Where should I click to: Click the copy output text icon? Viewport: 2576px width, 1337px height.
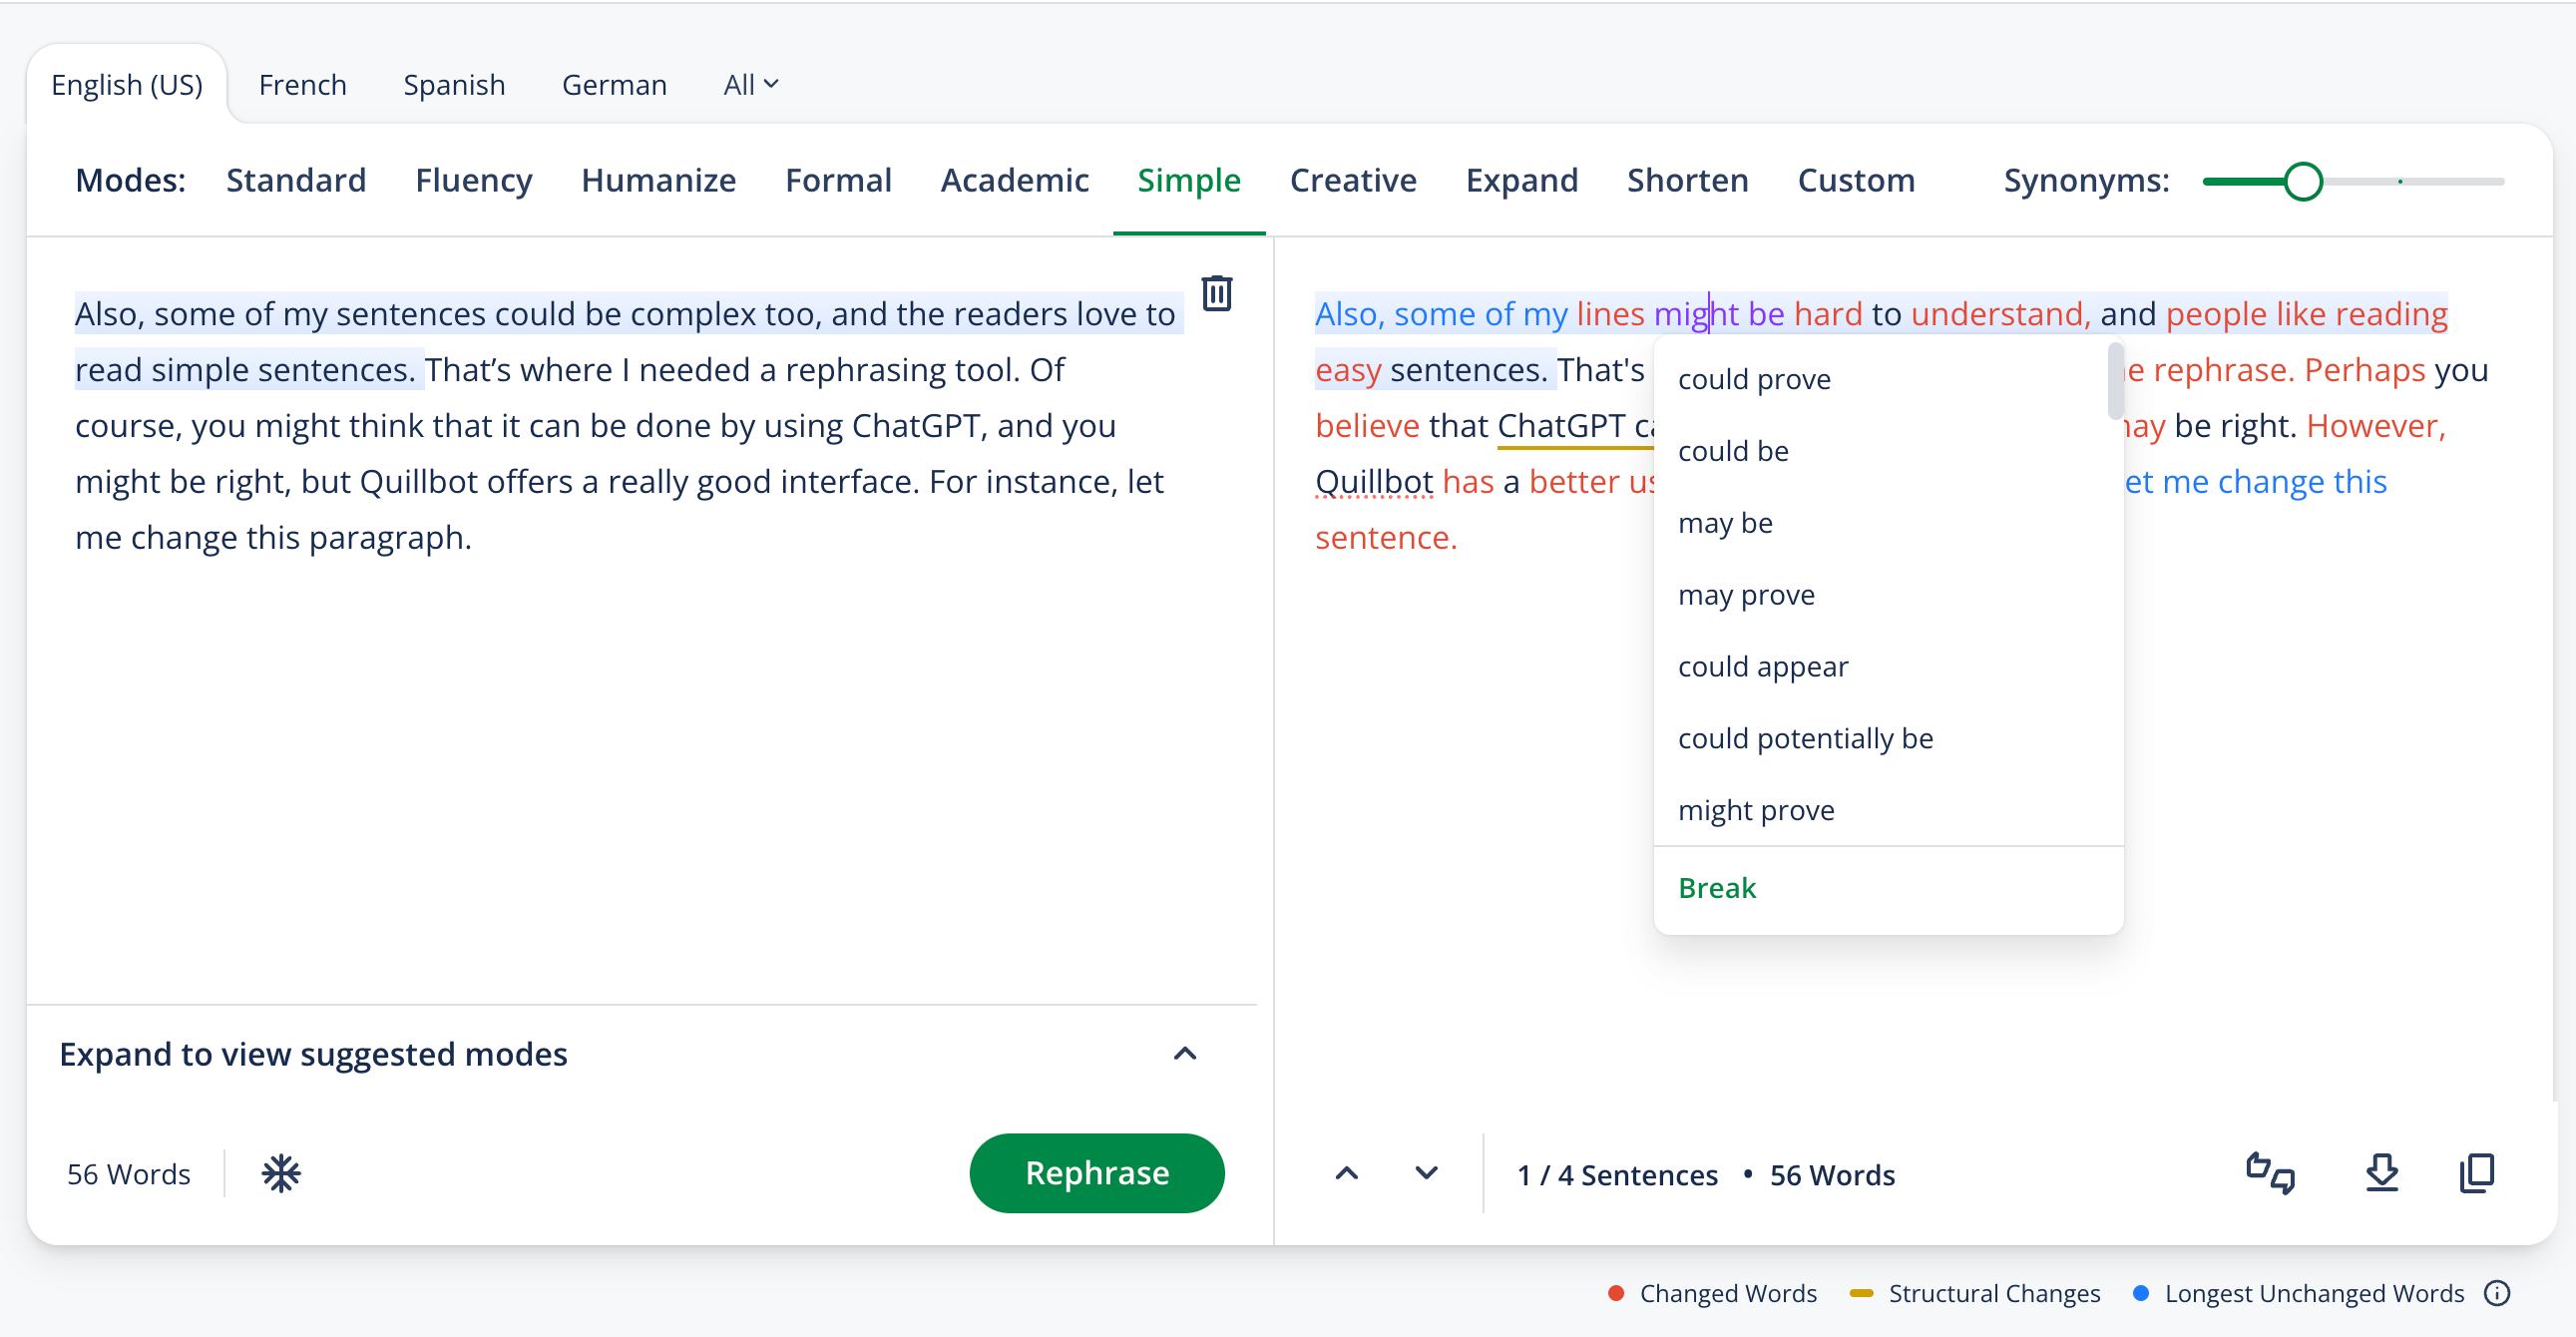(x=2476, y=1173)
